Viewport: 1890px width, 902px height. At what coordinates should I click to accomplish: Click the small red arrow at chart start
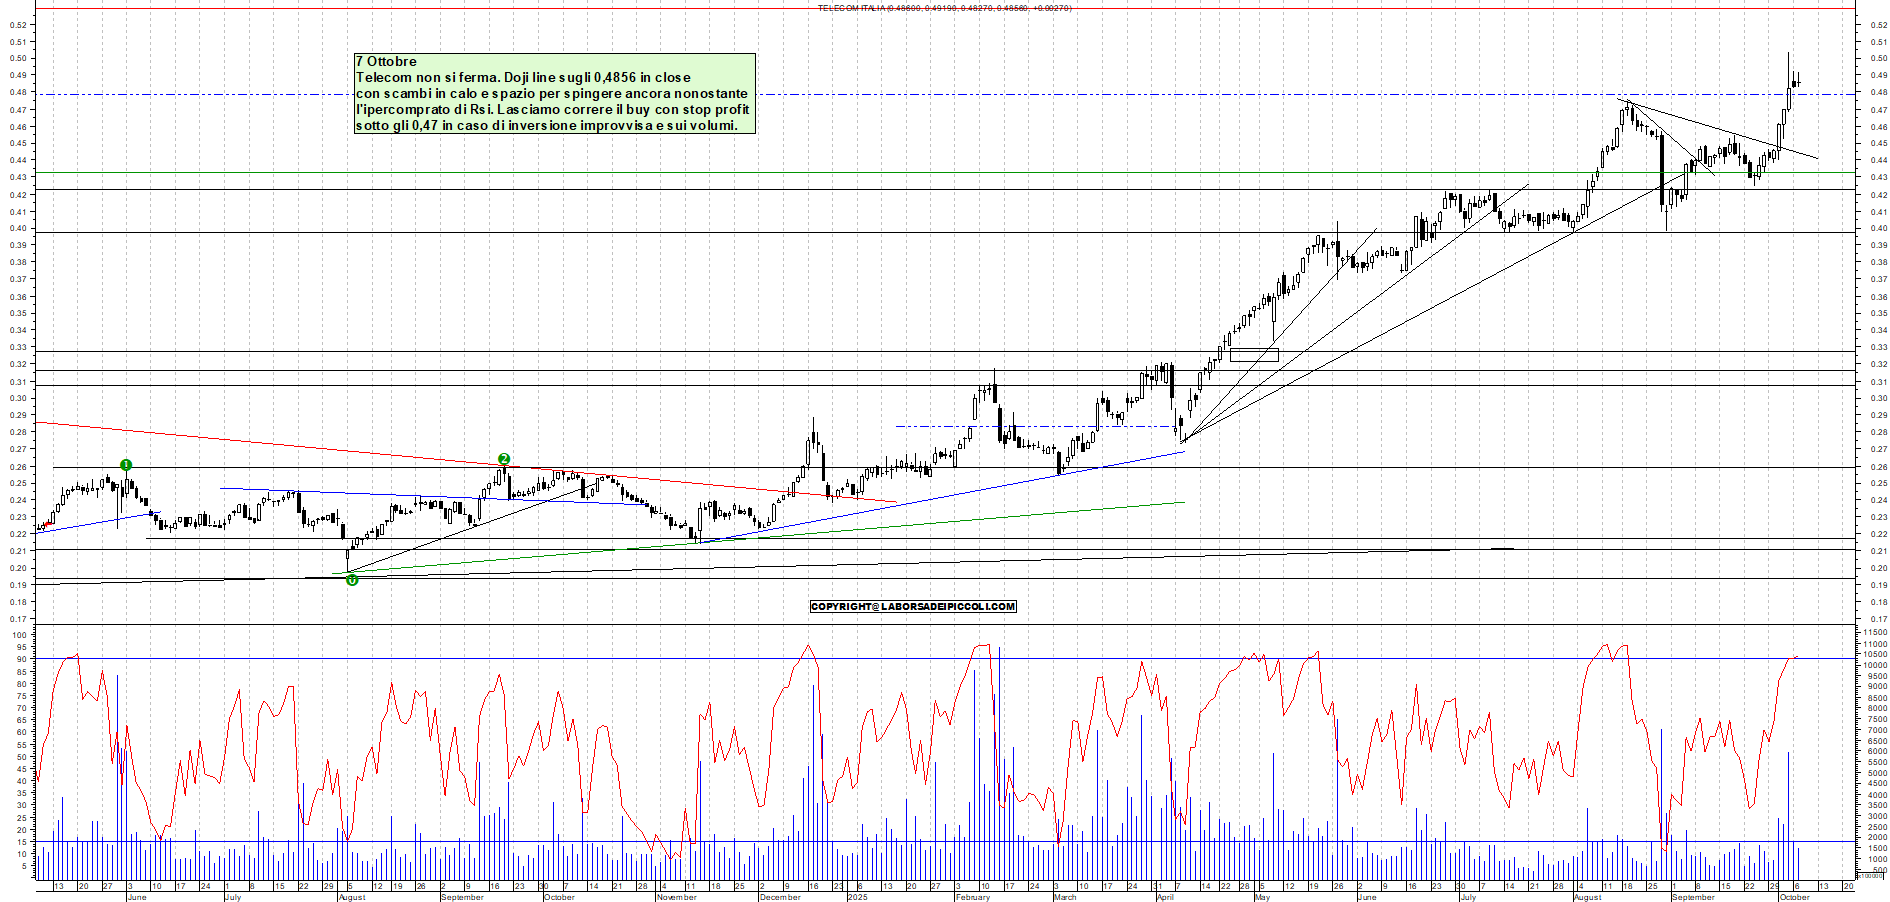46,524
